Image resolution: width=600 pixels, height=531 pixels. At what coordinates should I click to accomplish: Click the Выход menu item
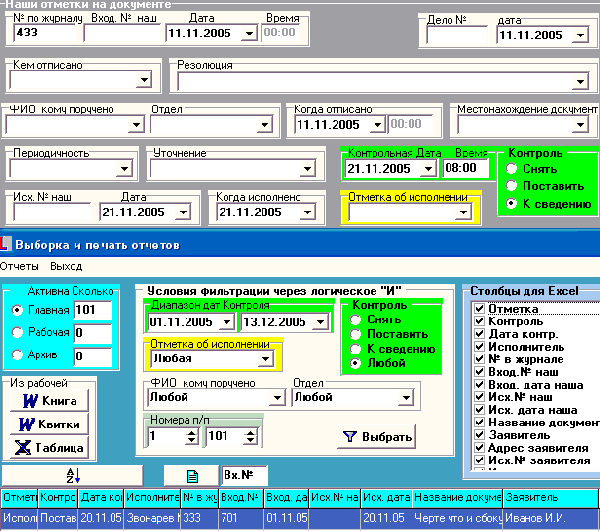point(66,267)
